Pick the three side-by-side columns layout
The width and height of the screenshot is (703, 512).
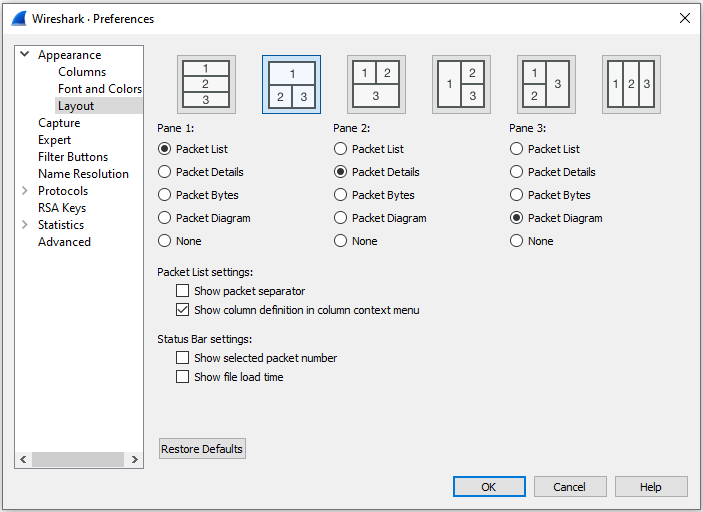pos(631,84)
